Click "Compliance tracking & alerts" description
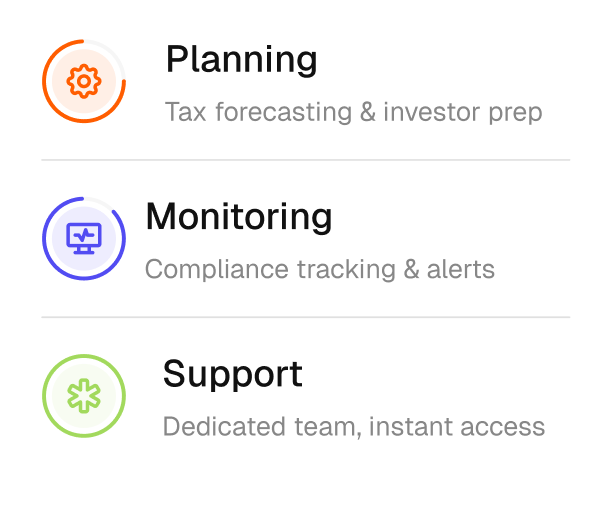The height and width of the screenshot is (520, 612). 320,269
